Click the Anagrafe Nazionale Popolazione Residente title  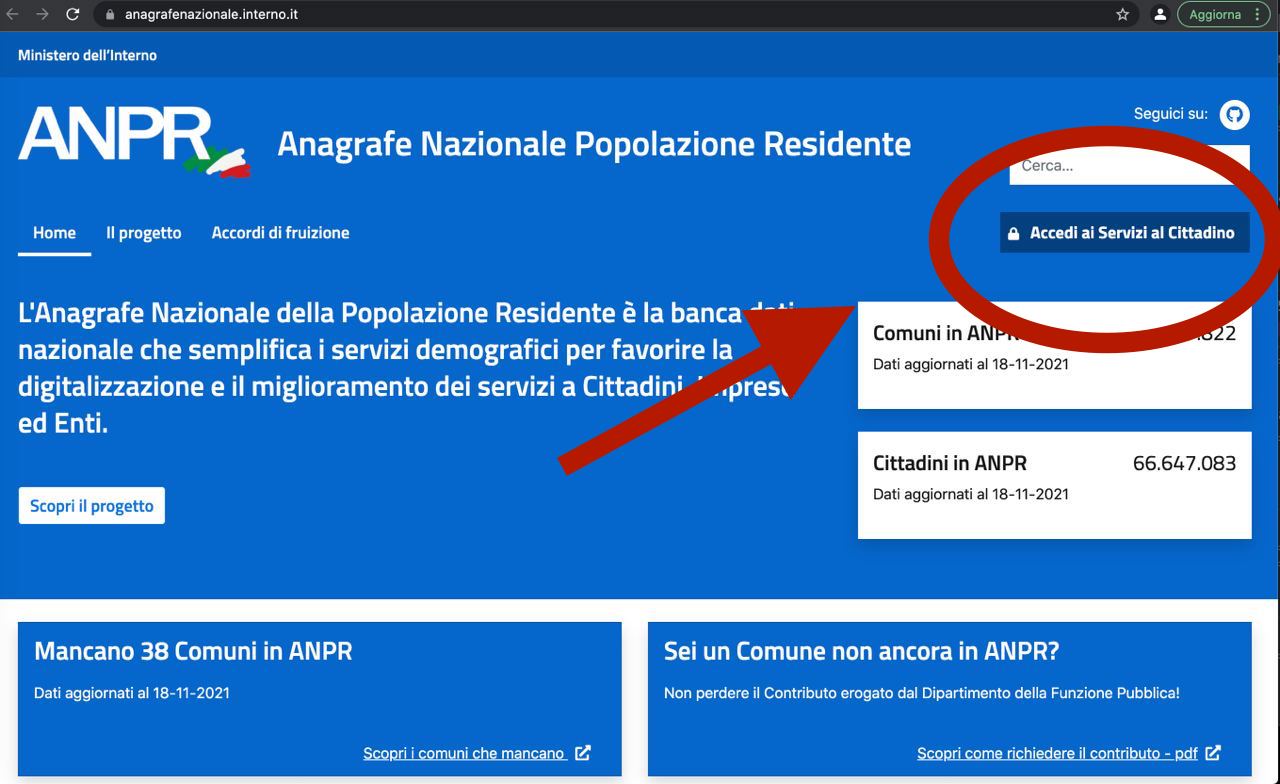(594, 144)
